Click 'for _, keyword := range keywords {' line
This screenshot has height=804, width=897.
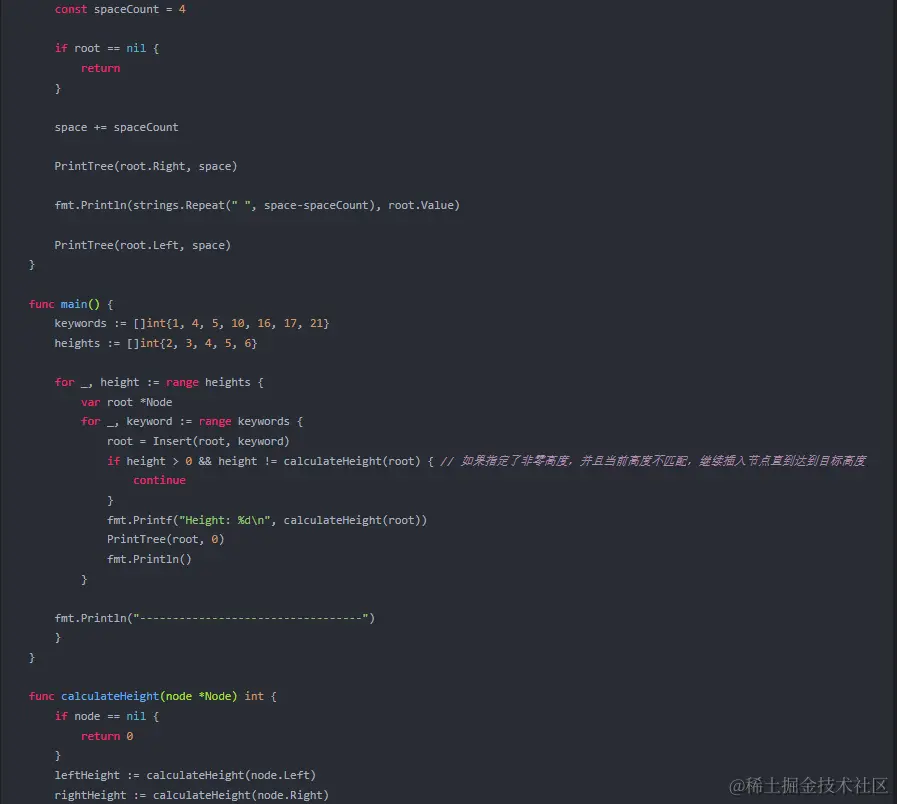click(192, 421)
